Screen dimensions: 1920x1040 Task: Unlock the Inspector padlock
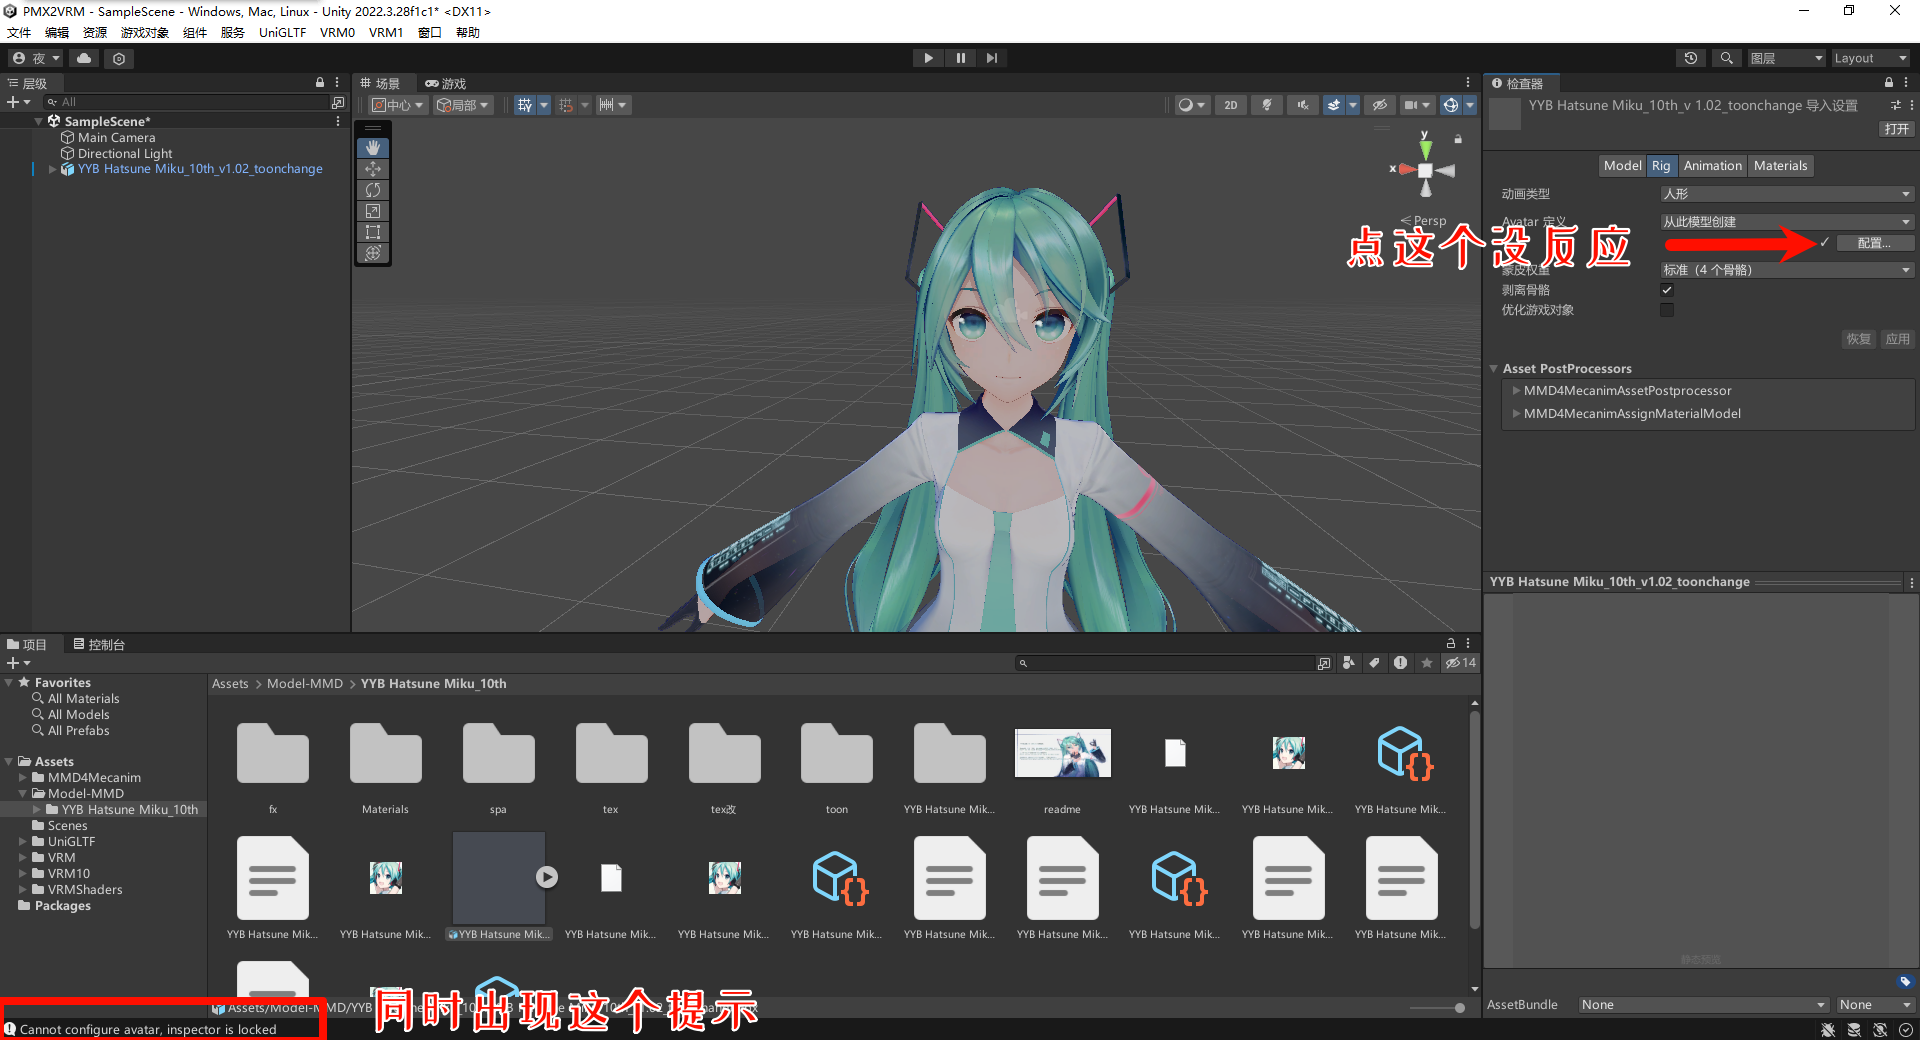tap(1889, 83)
